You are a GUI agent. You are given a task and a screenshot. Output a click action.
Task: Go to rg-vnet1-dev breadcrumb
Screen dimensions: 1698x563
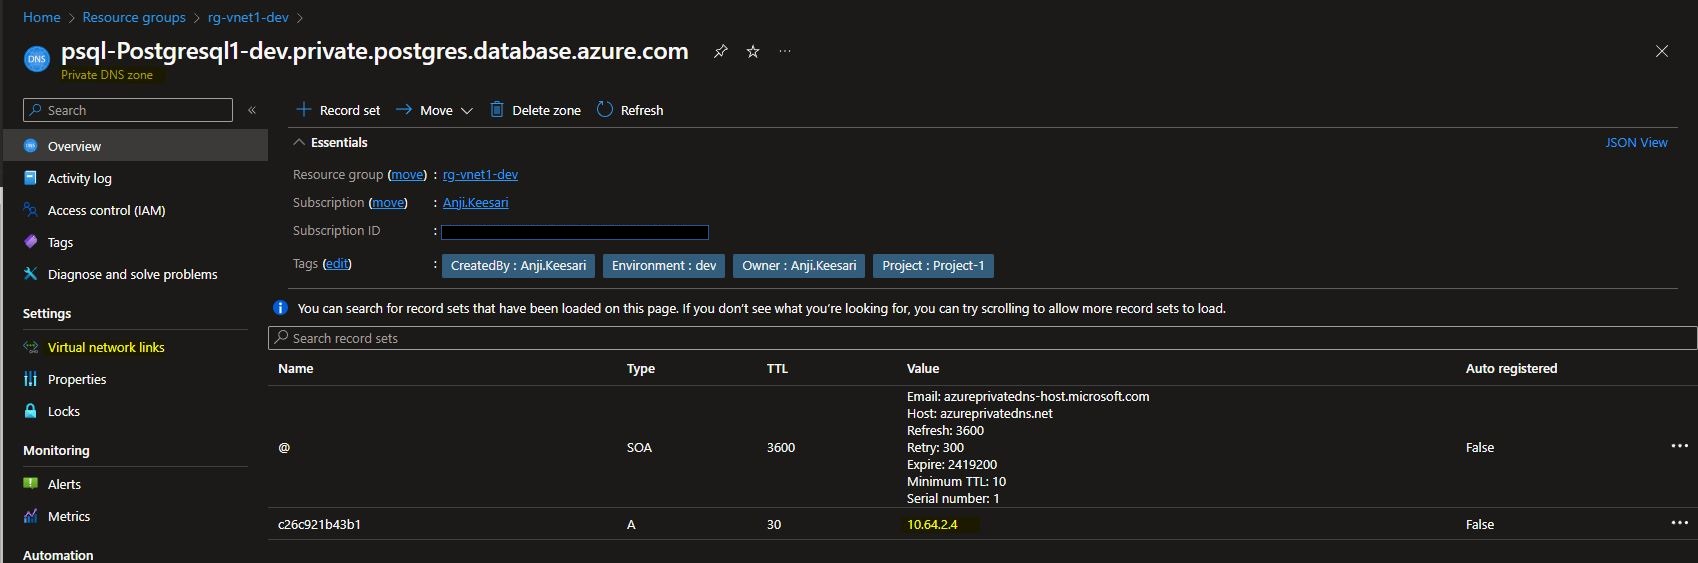(x=248, y=17)
